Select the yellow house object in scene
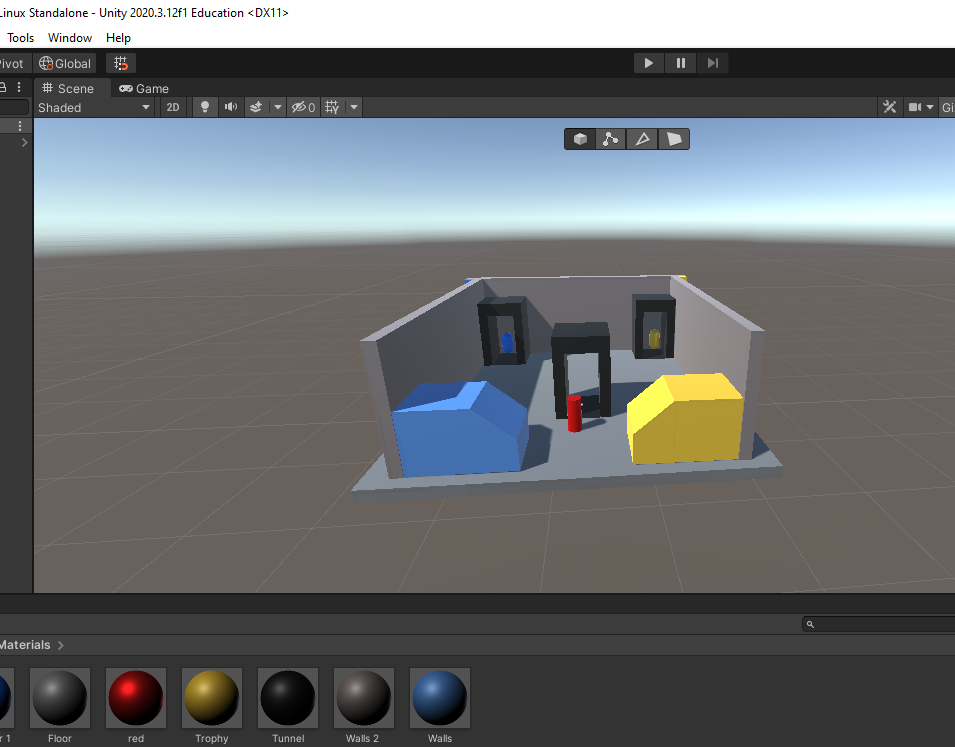The height and width of the screenshot is (747, 955). coord(685,418)
